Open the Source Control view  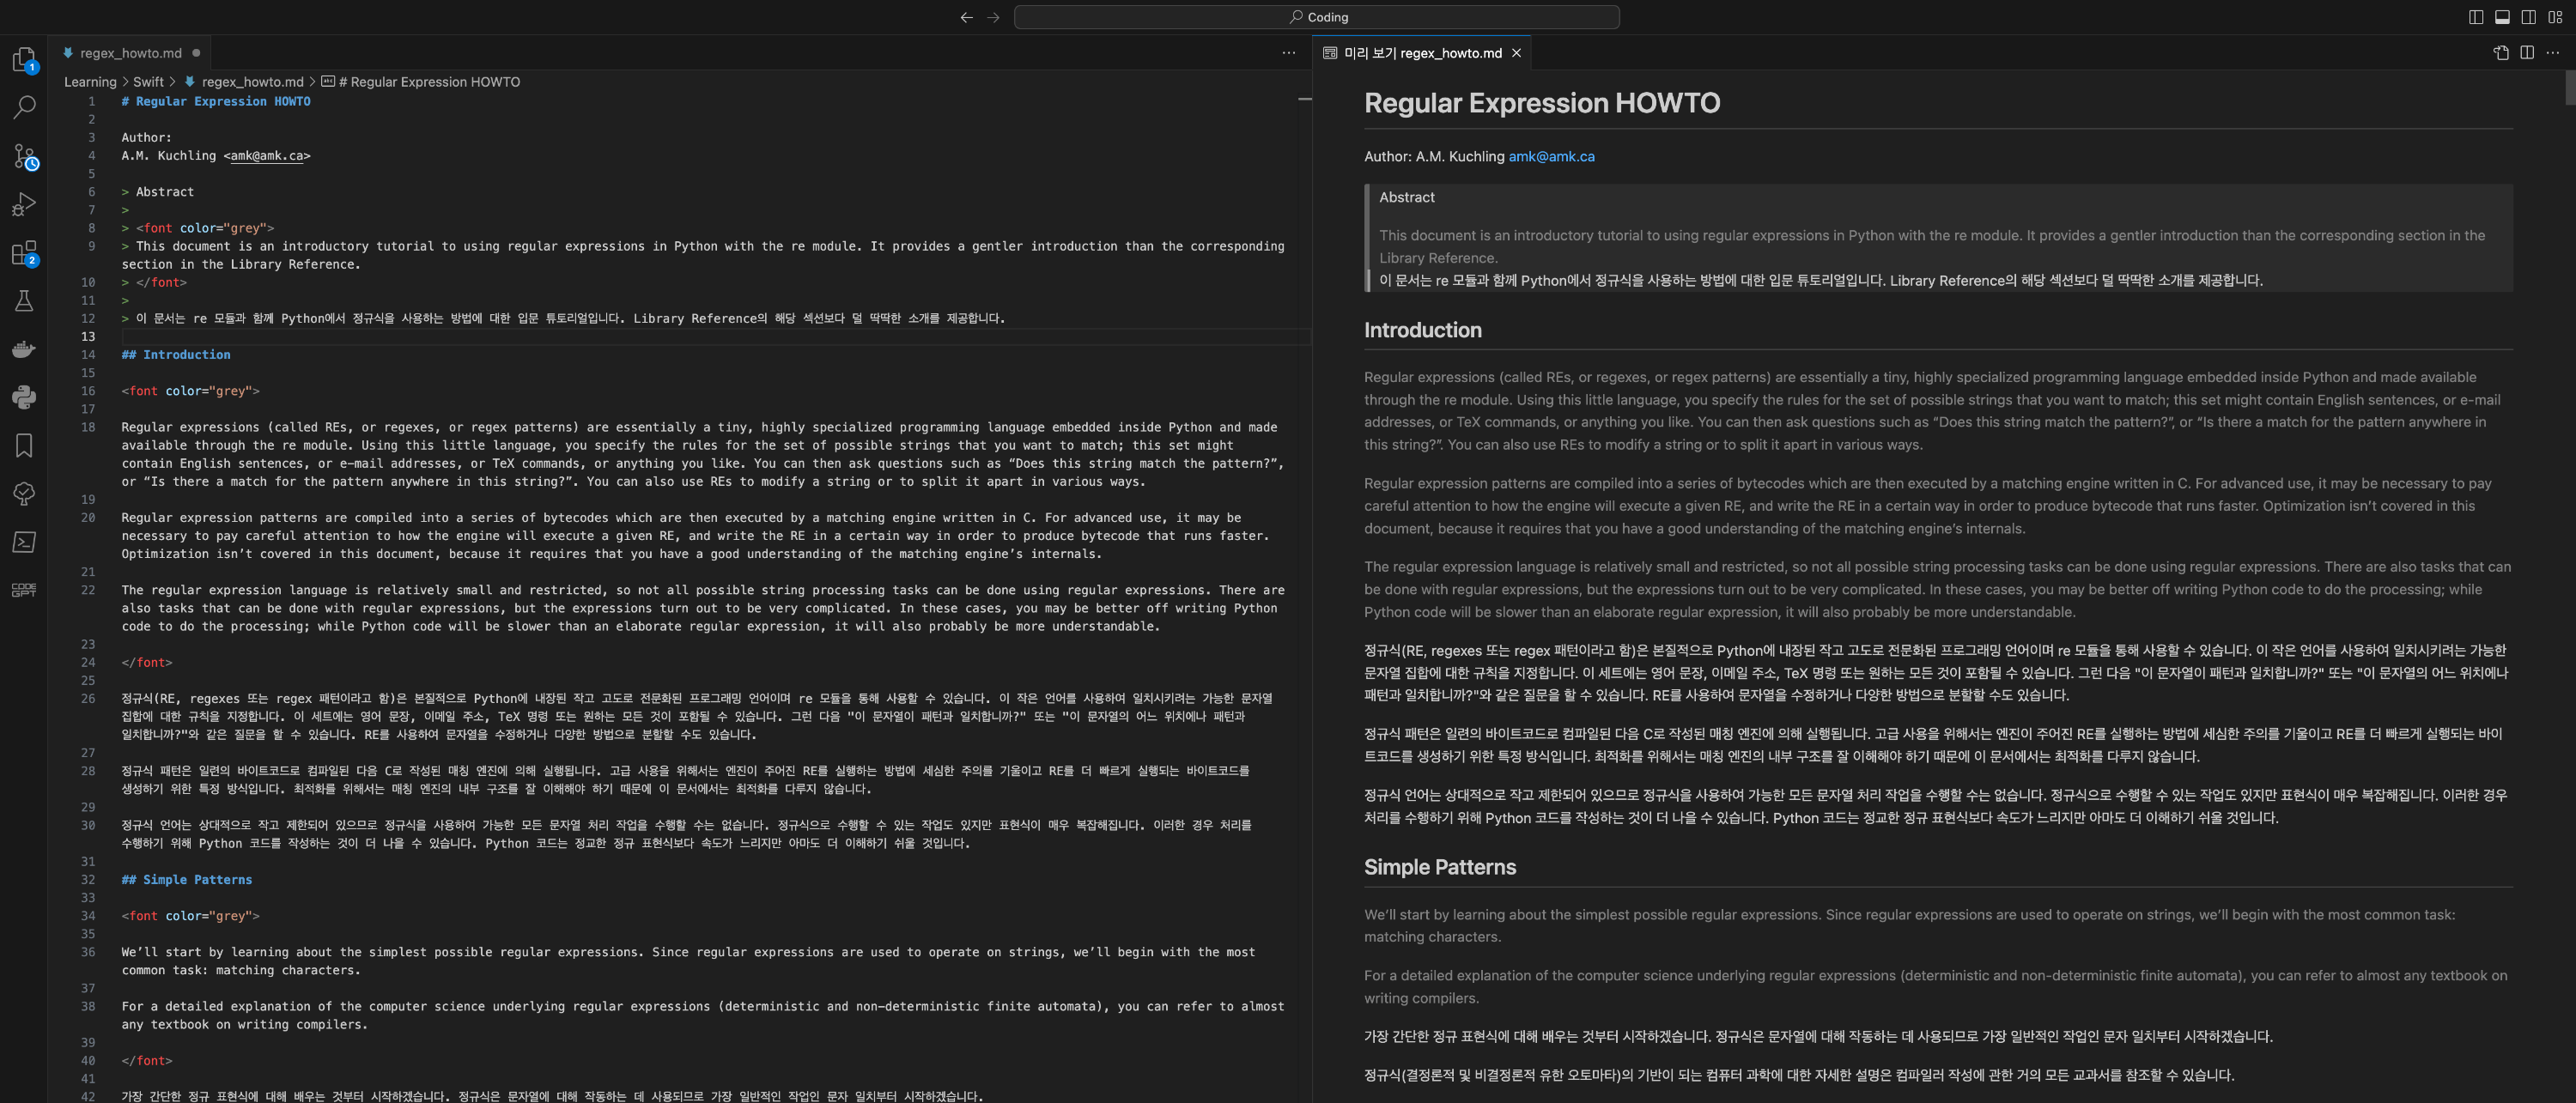coord(24,156)
